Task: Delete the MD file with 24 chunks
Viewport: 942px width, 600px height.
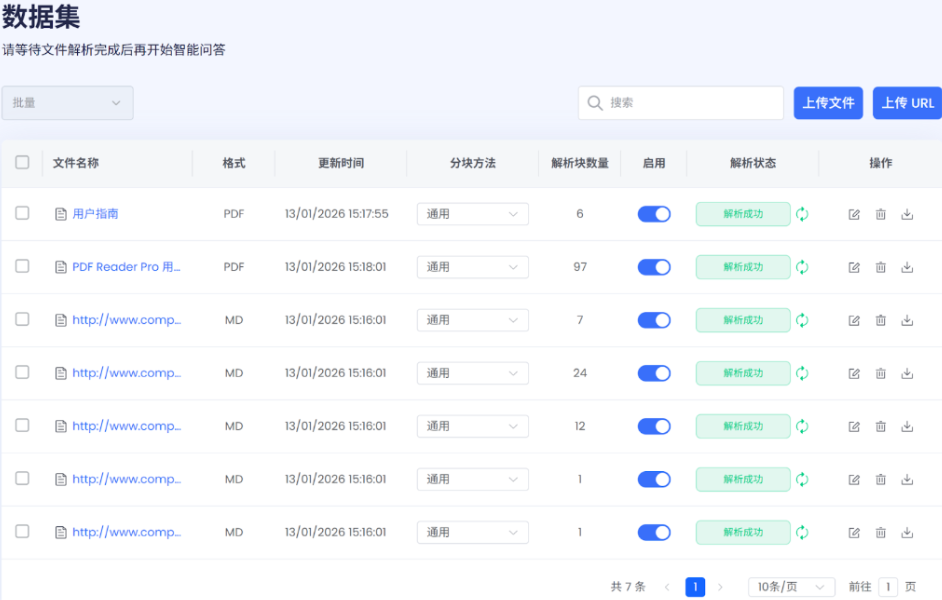Action: pyautogui.click(x=881, y=374)
